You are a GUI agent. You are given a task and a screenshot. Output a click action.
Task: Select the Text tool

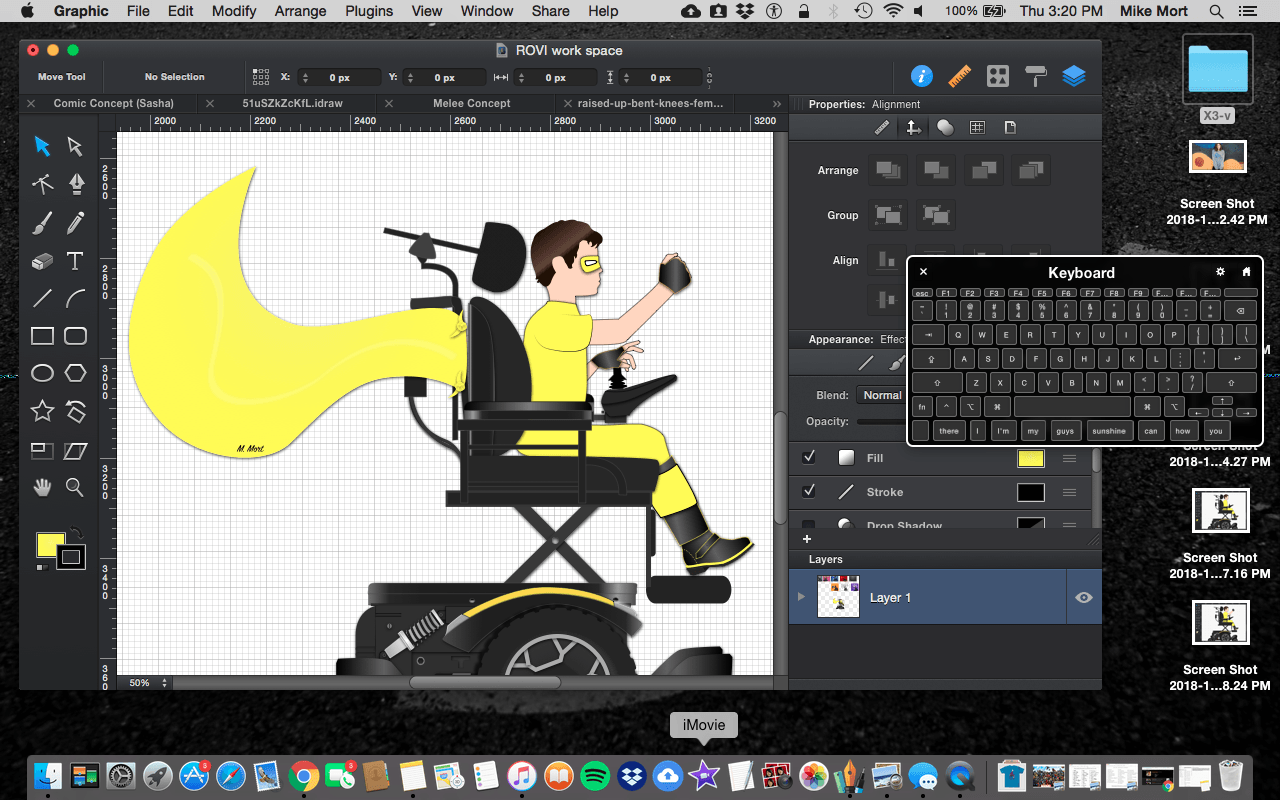[x=75, y=261]
